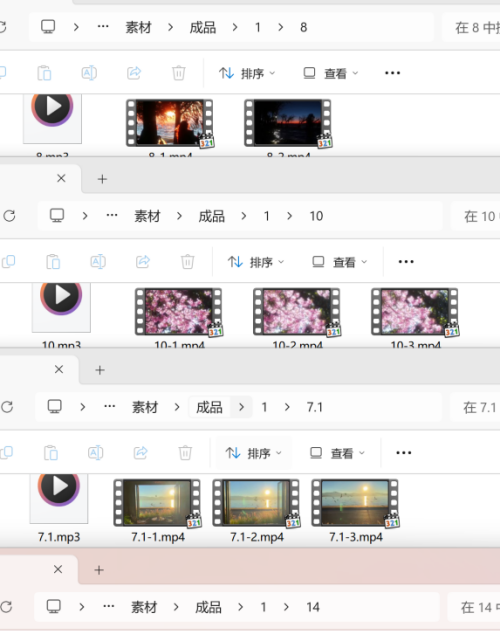Click the paste icon in folder 8 toolbar

(x=44, y=73)
